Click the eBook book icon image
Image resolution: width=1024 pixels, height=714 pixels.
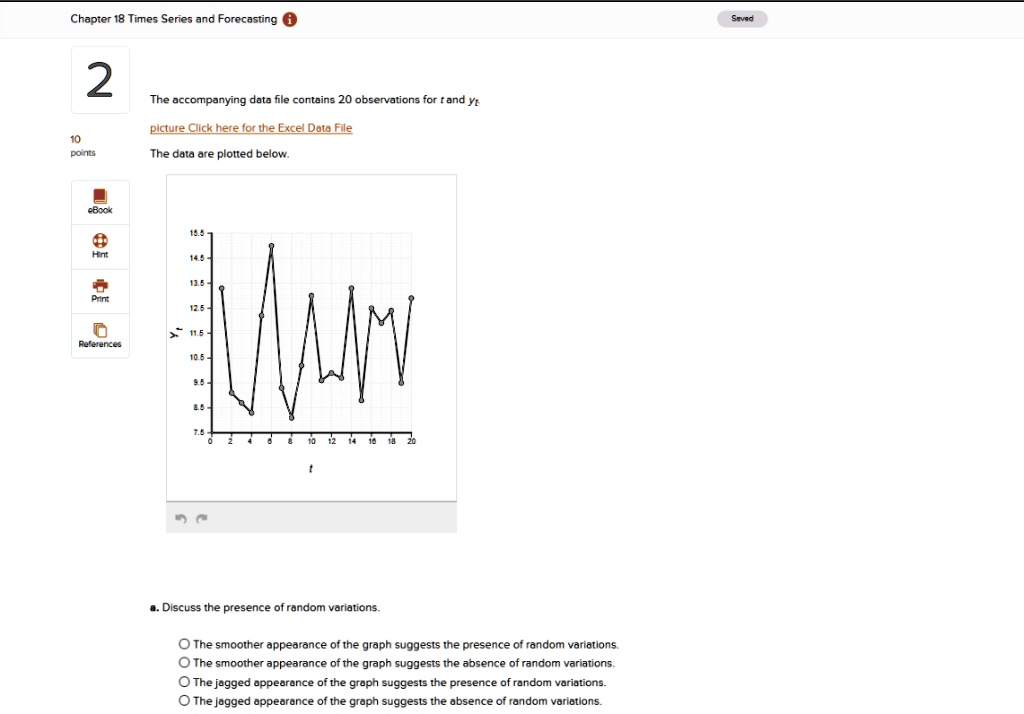point(99,197)
